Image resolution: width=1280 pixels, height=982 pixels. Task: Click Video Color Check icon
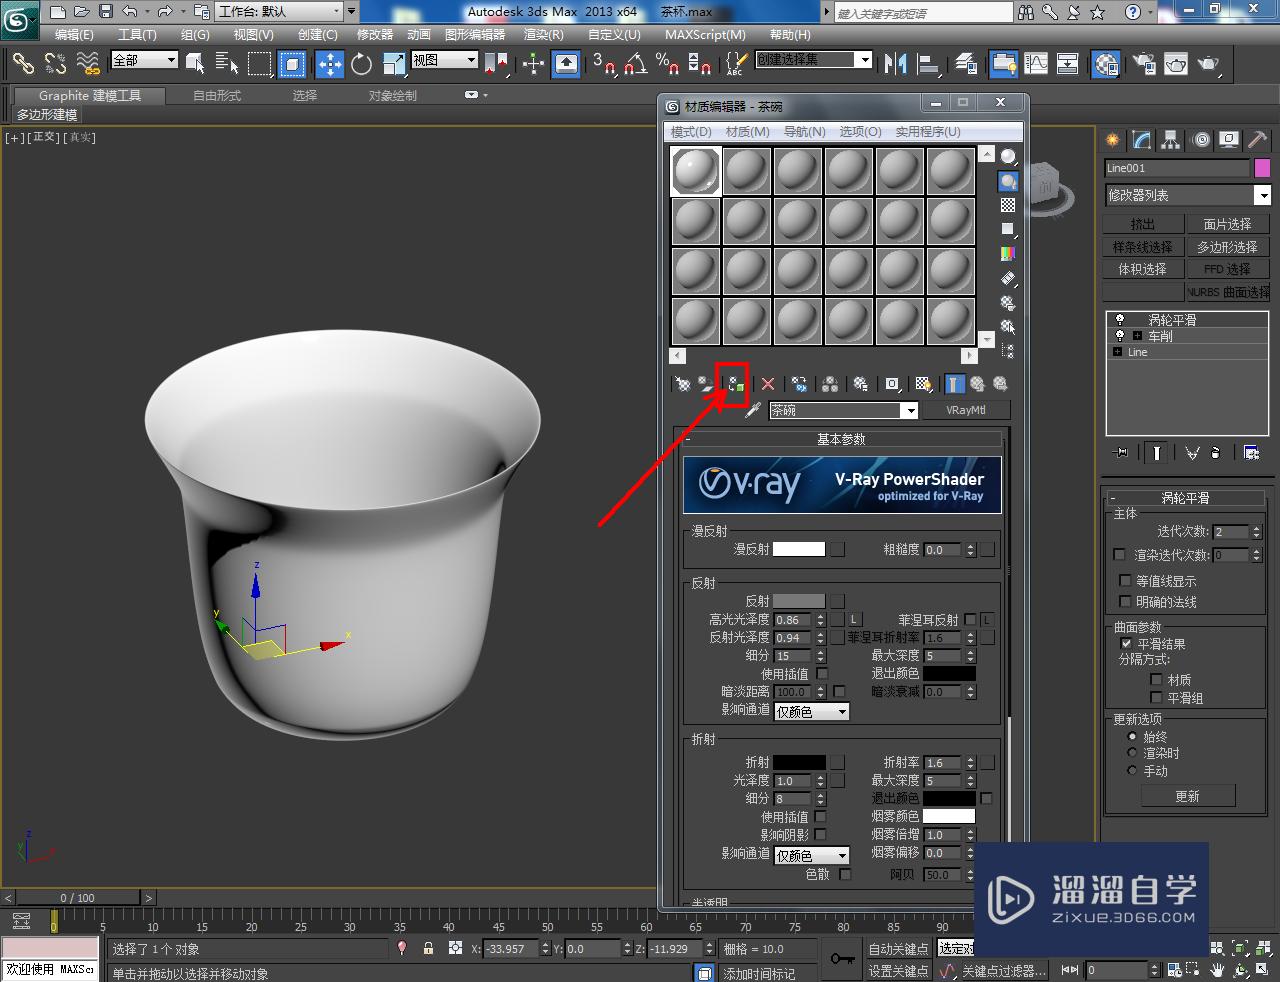[1008, 254]
